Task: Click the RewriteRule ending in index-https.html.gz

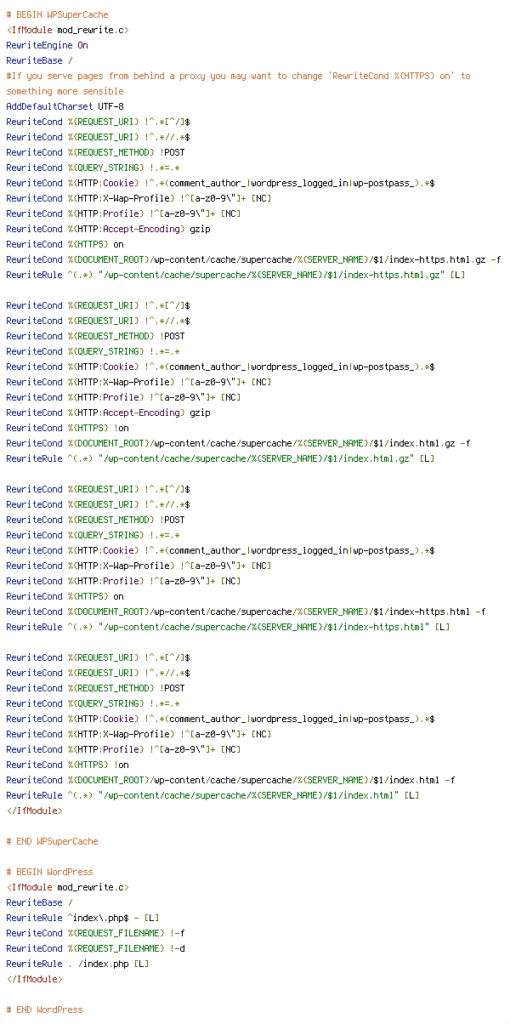Action: pos(236,275)
